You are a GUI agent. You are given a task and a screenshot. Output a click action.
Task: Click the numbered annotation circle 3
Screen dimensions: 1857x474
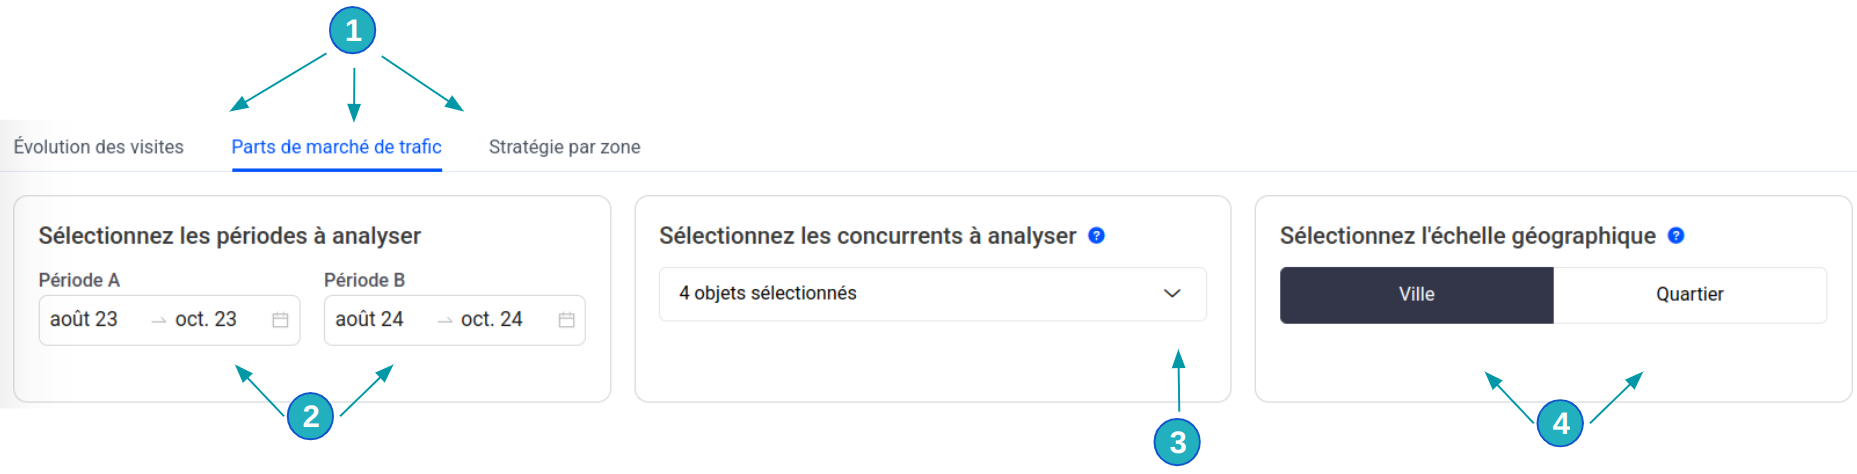coord(1177,442)
